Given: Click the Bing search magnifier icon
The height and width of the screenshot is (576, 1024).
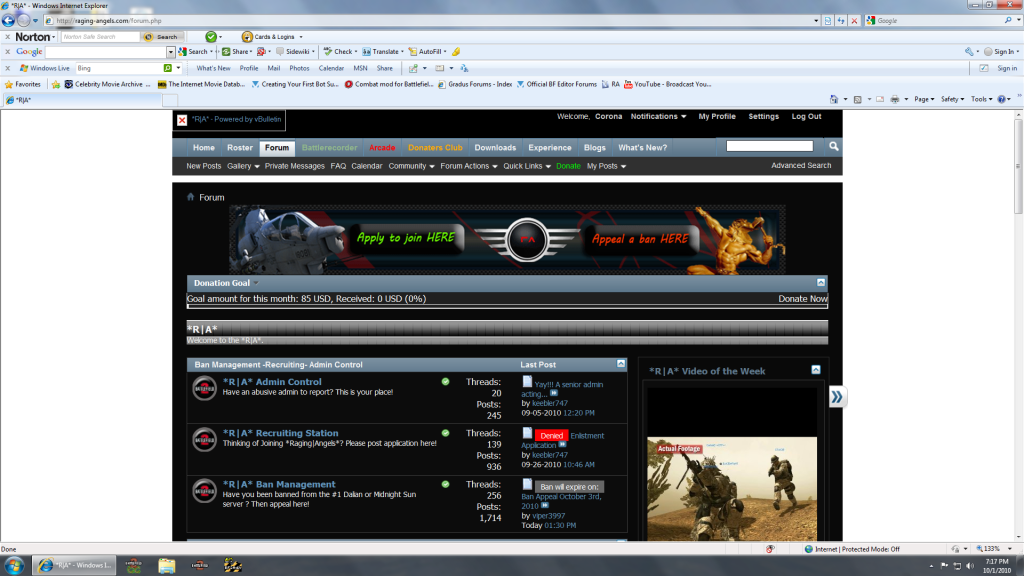Looking at the screenshot, I should 168,68.
